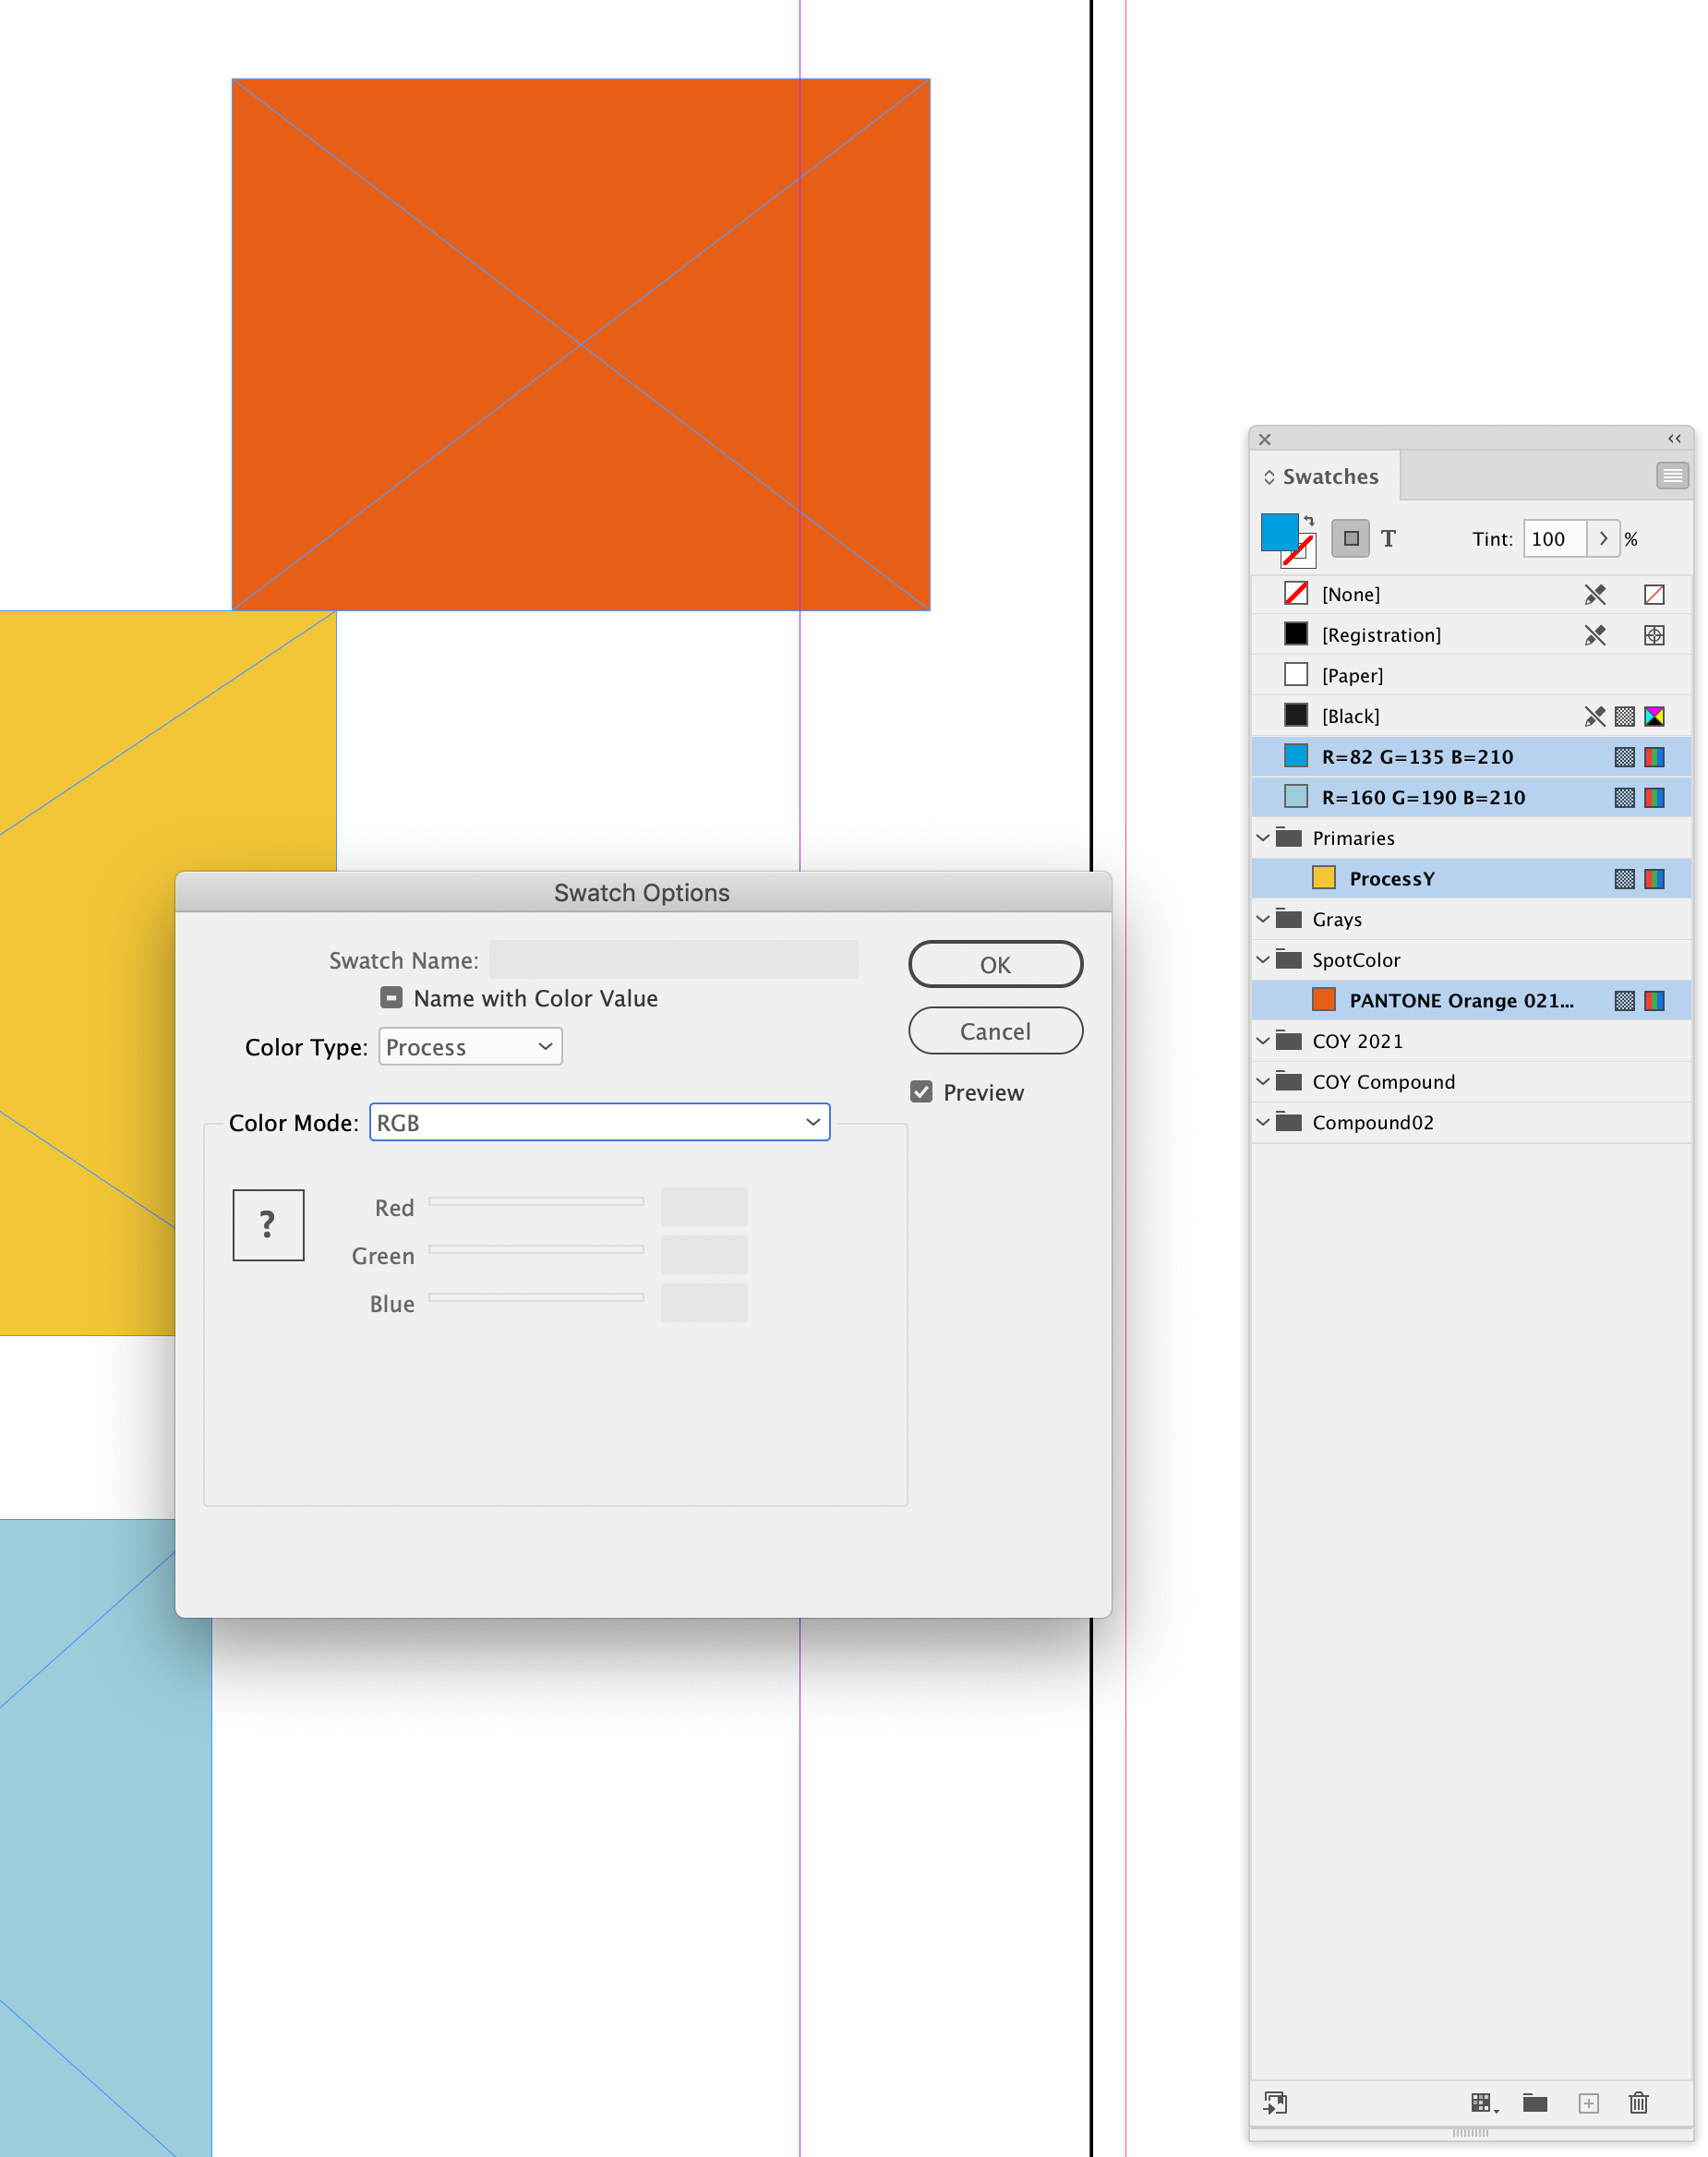Image resolution: width=1708 pixels, height=2157 pixels.
Task: Select Formatting affects container icon
Action: tap(1350, 538)
